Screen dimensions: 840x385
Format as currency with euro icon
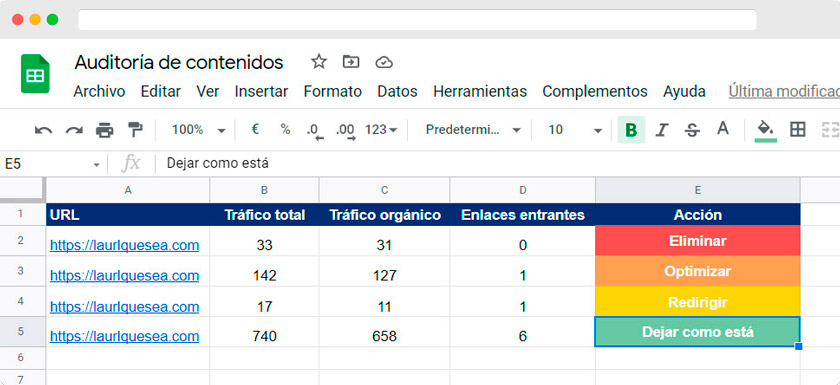256,130
